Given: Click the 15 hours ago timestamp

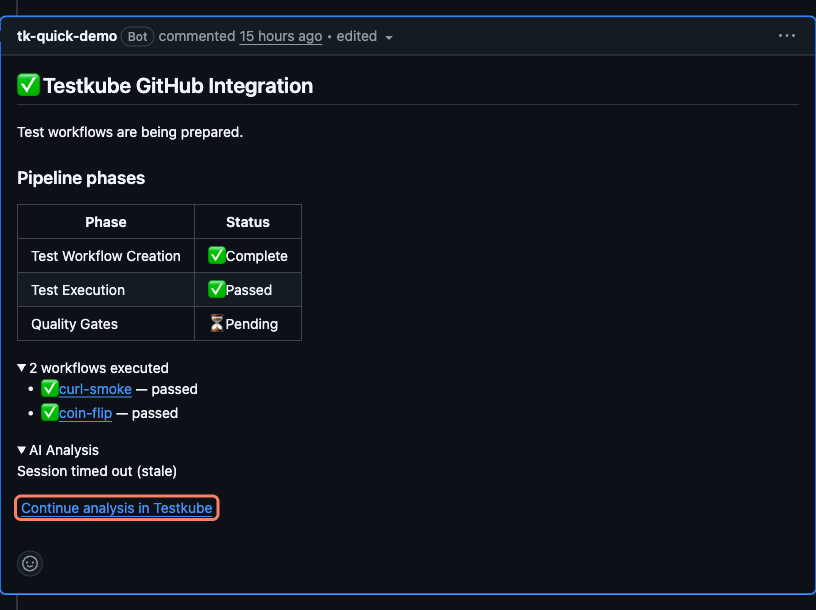Looking at the screenshot, I should [280, 36].
